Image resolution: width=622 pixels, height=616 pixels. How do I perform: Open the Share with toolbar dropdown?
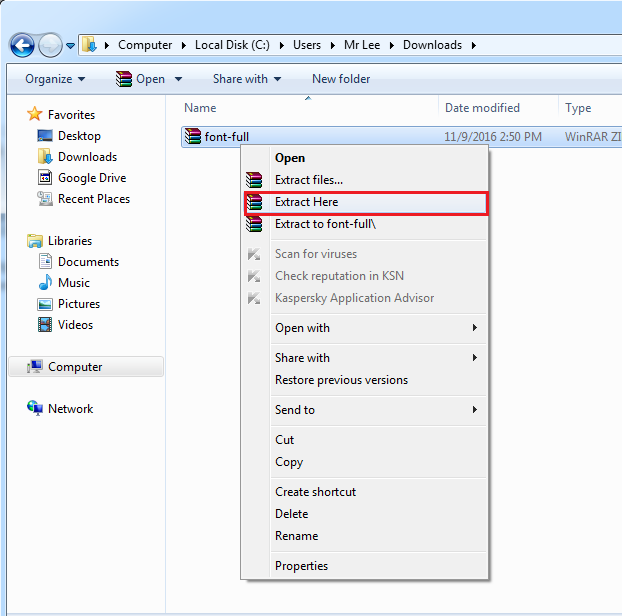[x=246, y=79]
